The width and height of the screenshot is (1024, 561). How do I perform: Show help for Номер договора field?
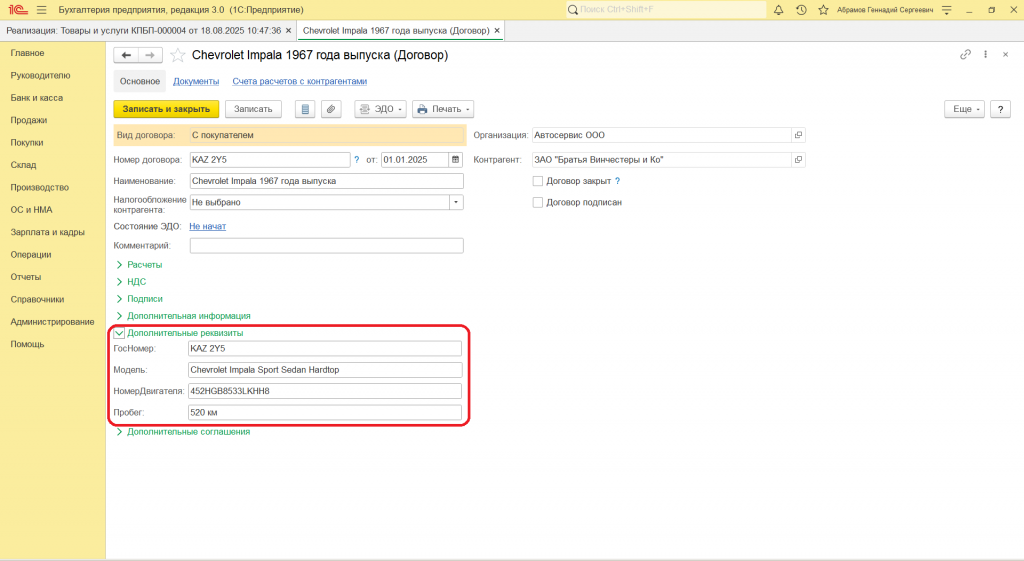357,159
